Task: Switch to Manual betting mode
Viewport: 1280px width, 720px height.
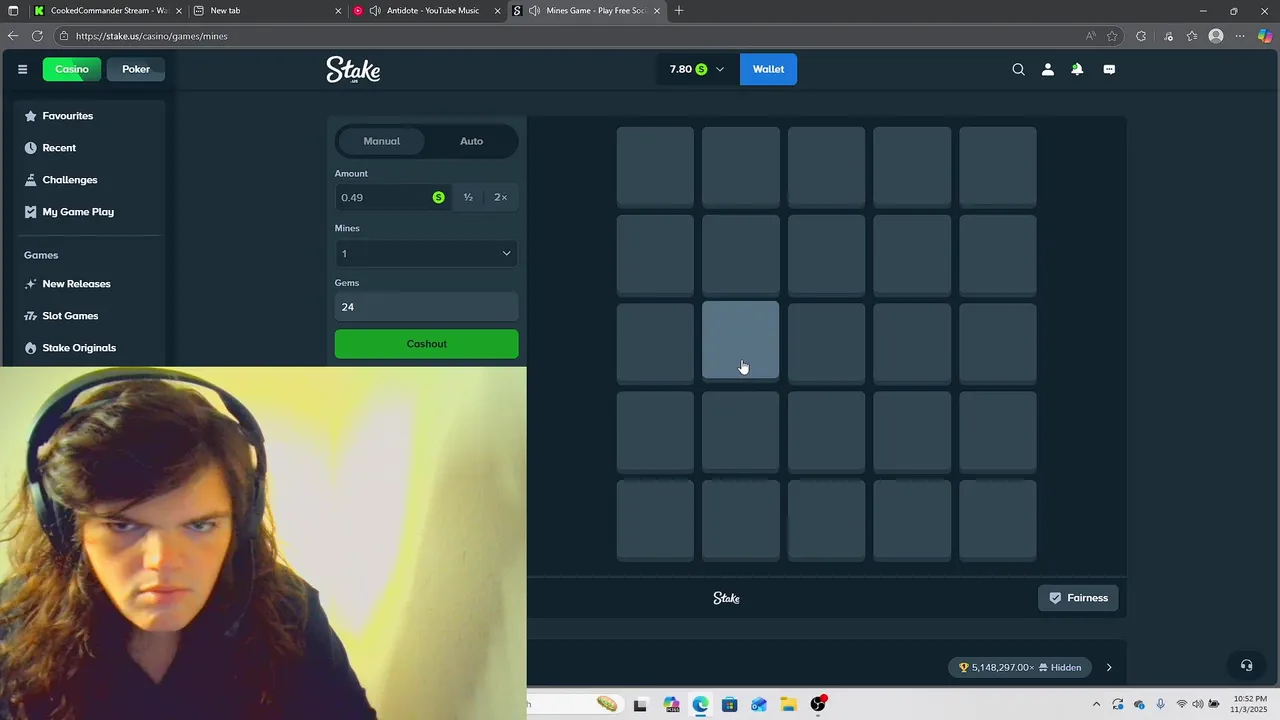Action: (x=382, y=141)
